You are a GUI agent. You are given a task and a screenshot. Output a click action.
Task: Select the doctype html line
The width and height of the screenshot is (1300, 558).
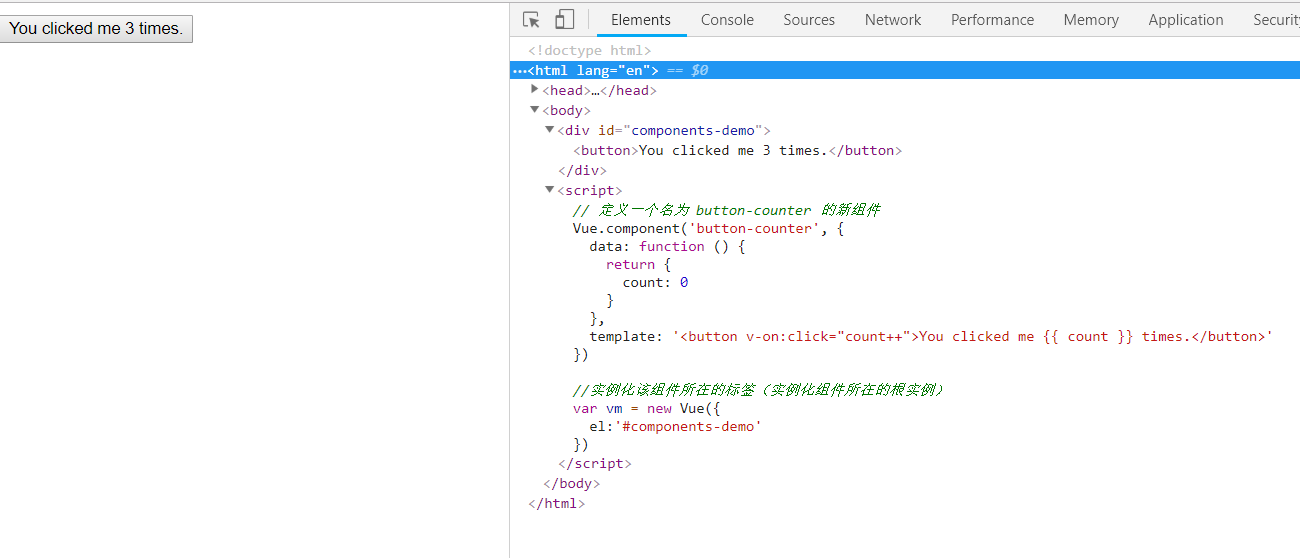click(590, 51)
